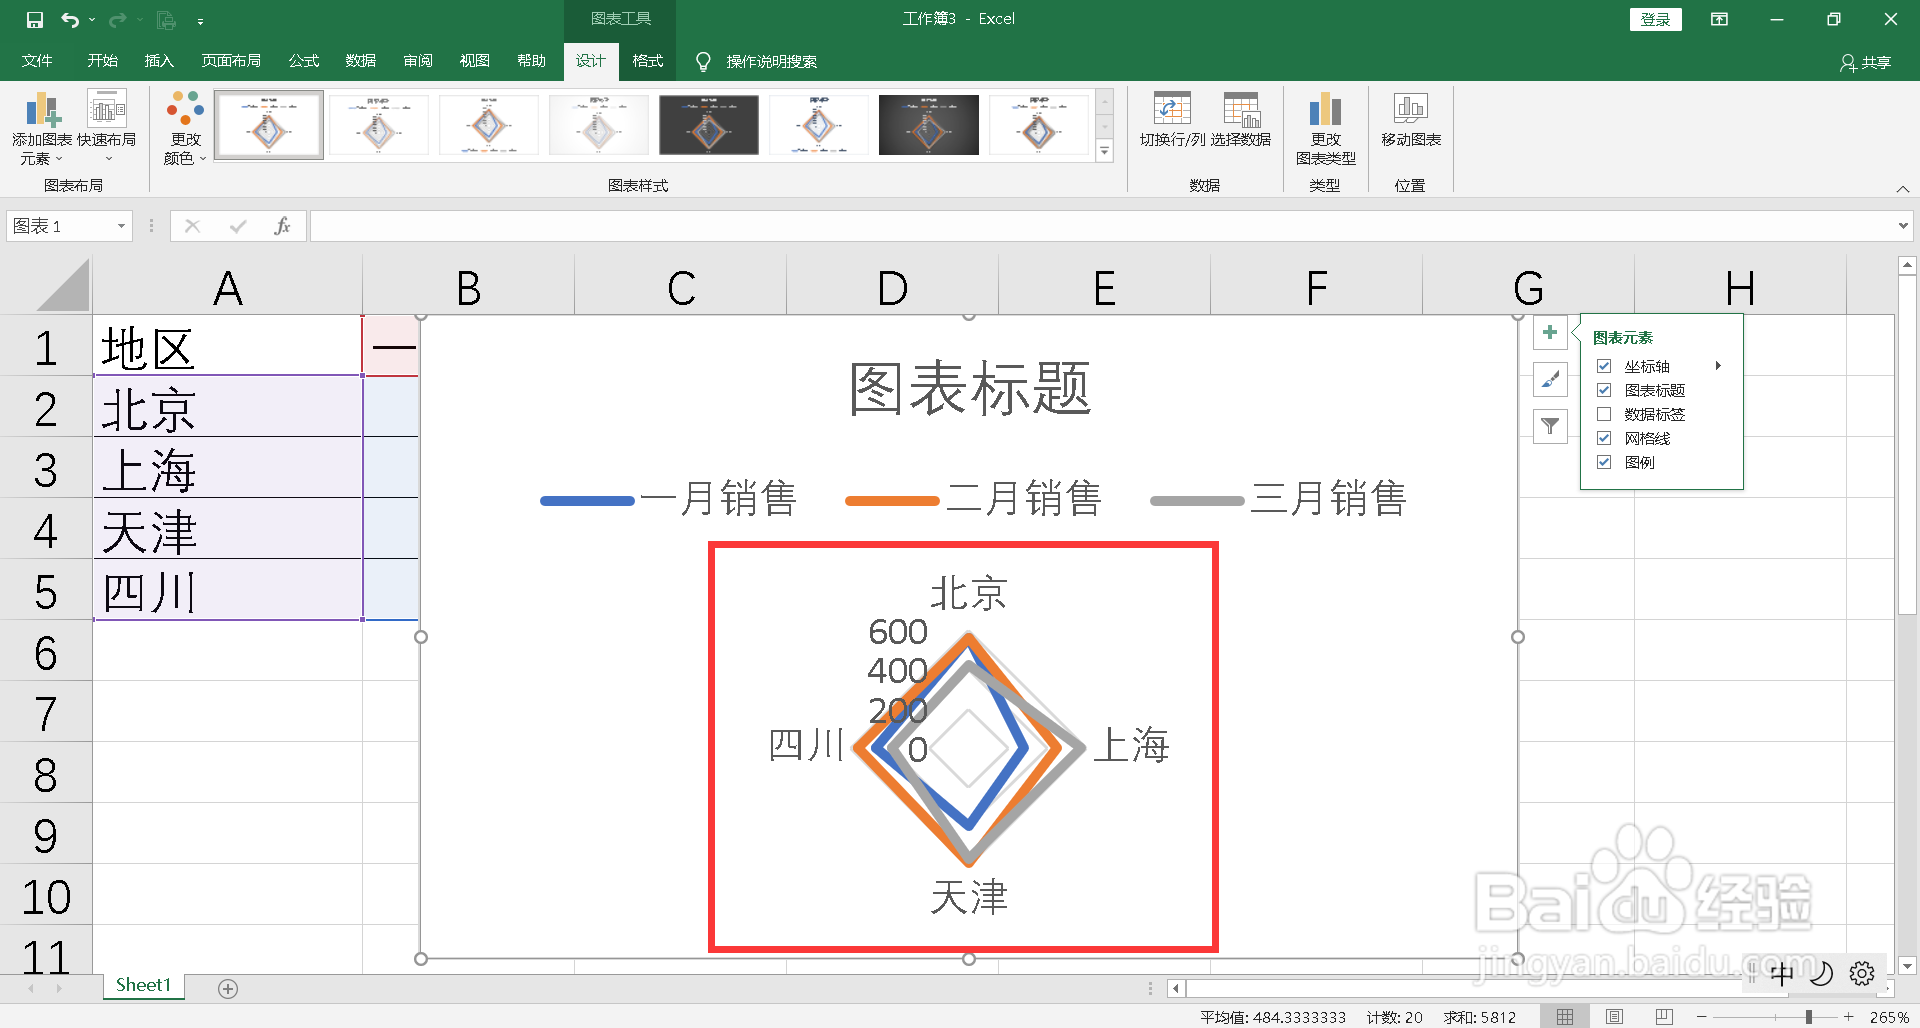Viewport: 1920px width, 1028px height.
Task: Open the 文件 menu
Action: pyautogui.click(x=37, y=61)
